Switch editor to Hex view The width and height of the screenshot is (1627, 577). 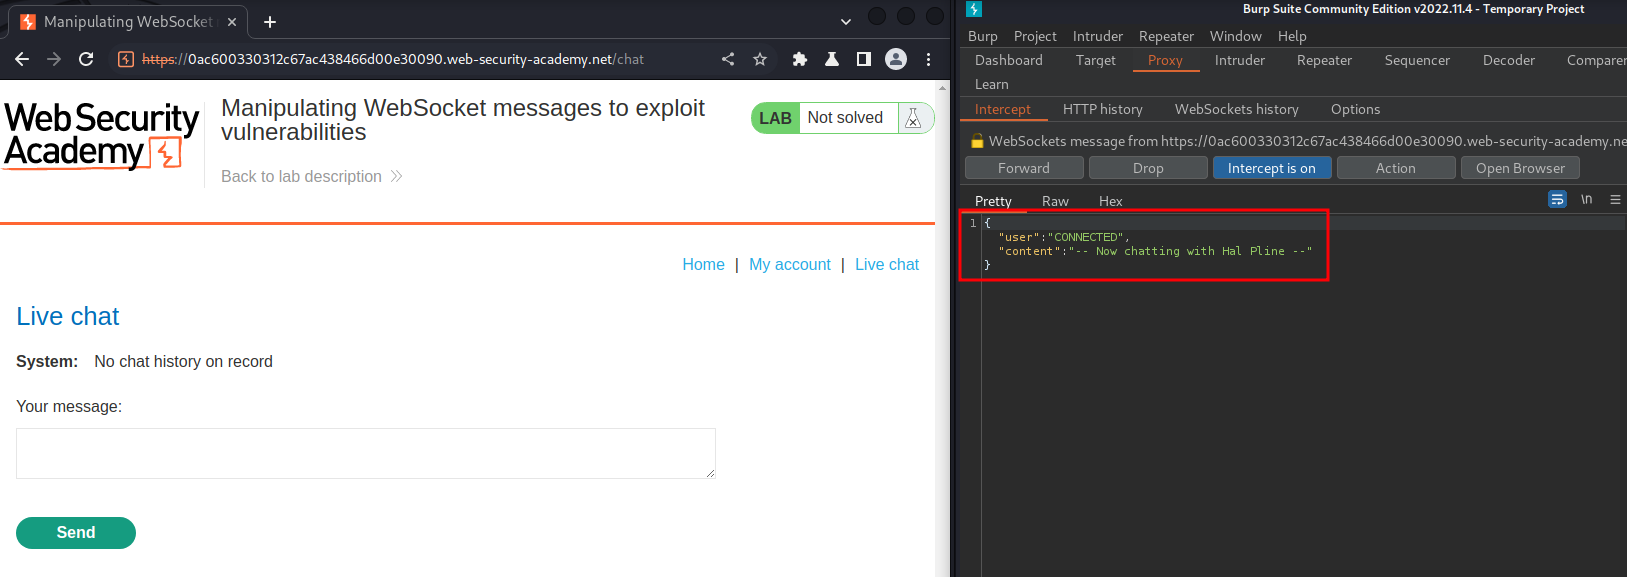tap(1110, 201)
